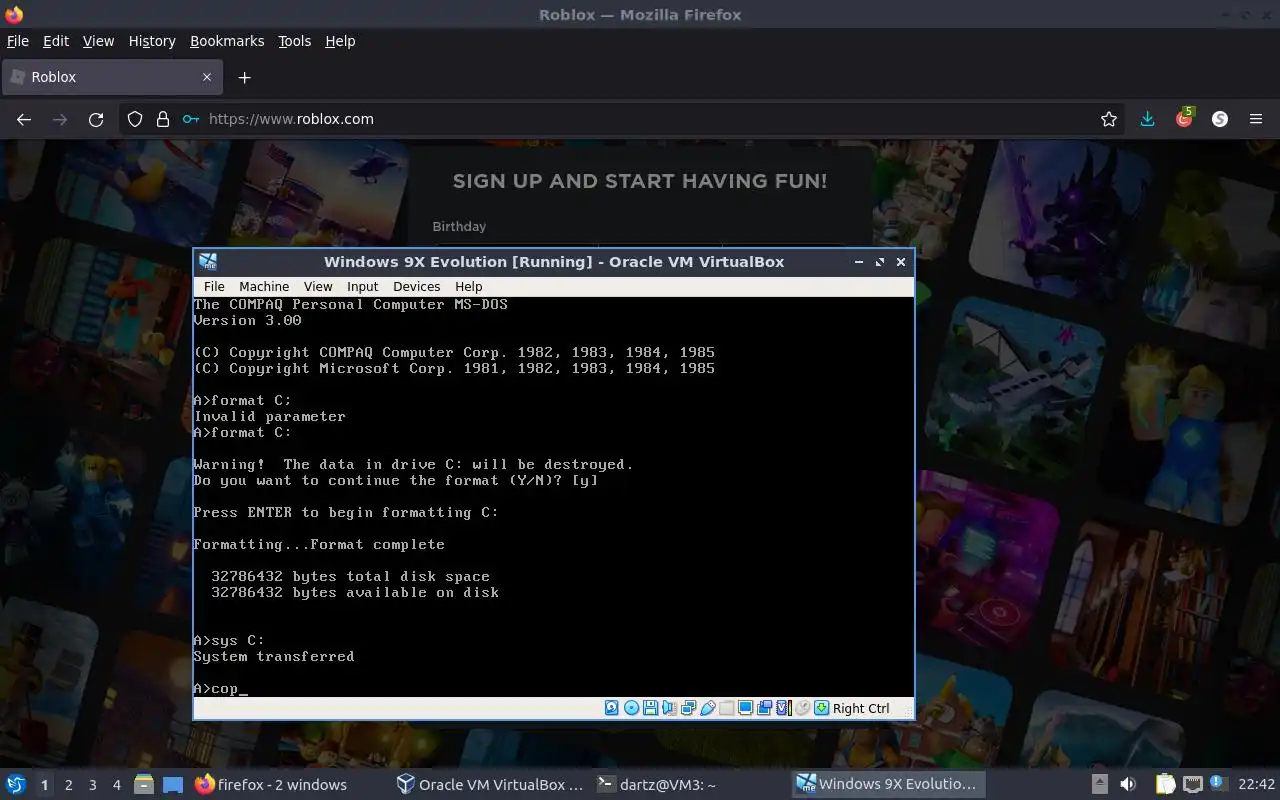
Task: Open Firefox File menu
Action: click(x=18, y=41)
